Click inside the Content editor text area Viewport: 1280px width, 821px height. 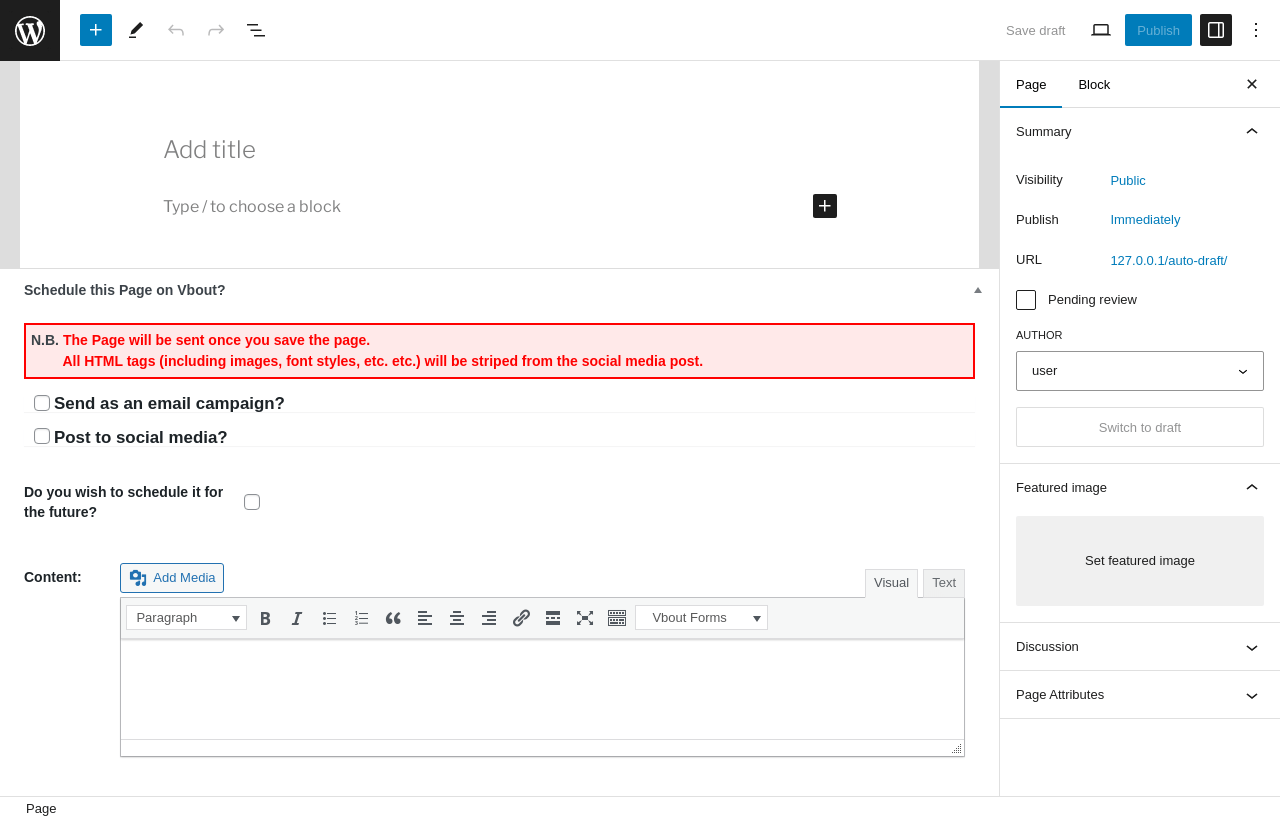point(542,690)
